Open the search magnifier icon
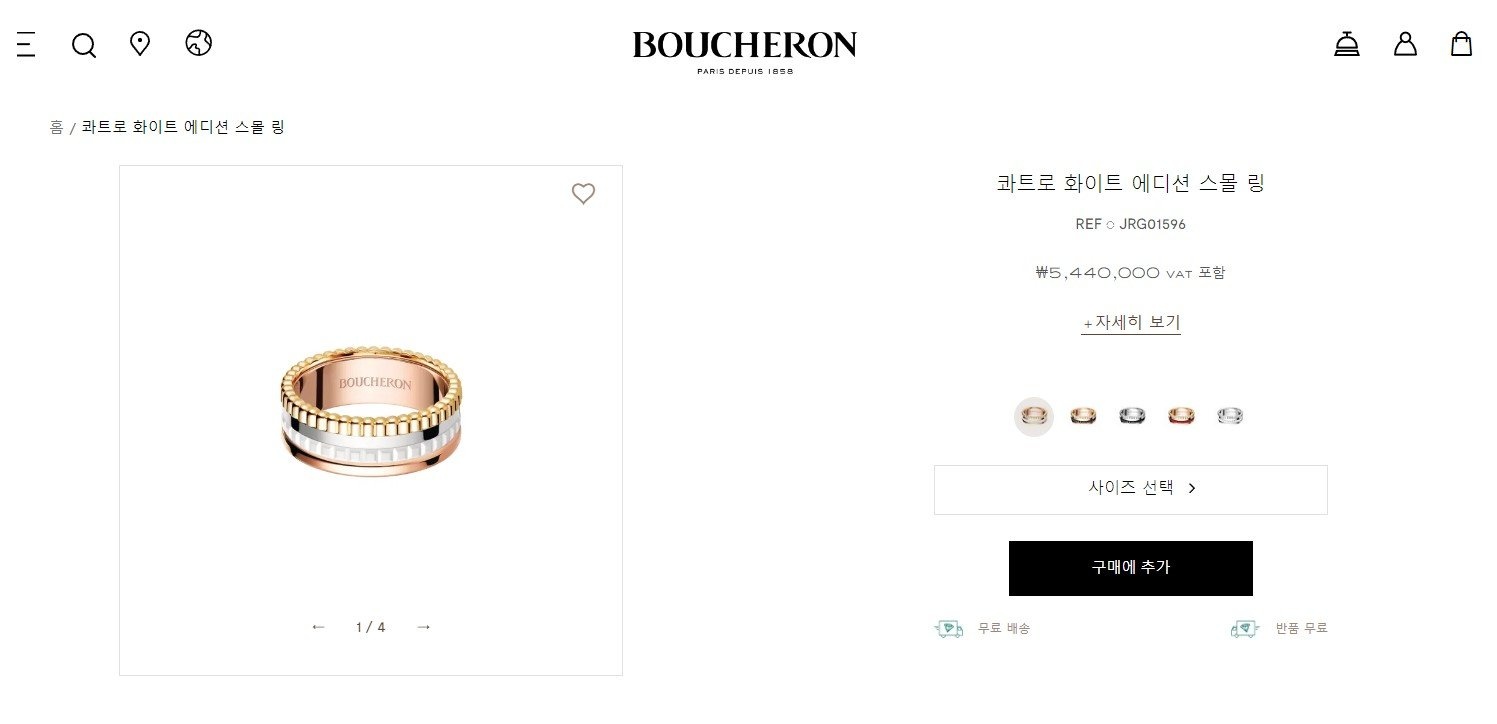This screenshot has width=1497, height=724. (84, 45)
